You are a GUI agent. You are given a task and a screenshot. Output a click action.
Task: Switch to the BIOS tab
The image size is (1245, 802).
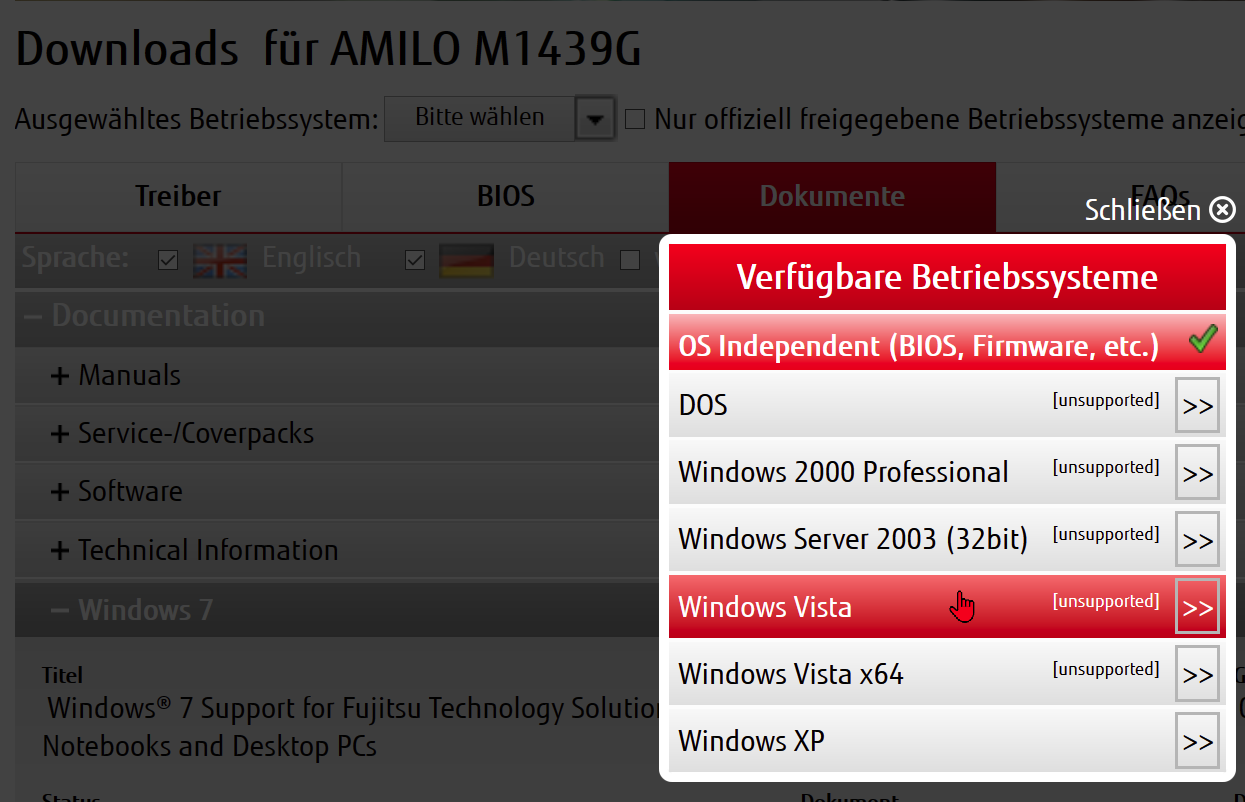505,196
